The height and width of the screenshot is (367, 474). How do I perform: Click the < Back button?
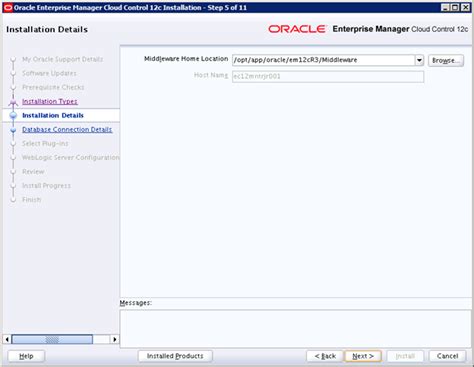coord(325,356)
